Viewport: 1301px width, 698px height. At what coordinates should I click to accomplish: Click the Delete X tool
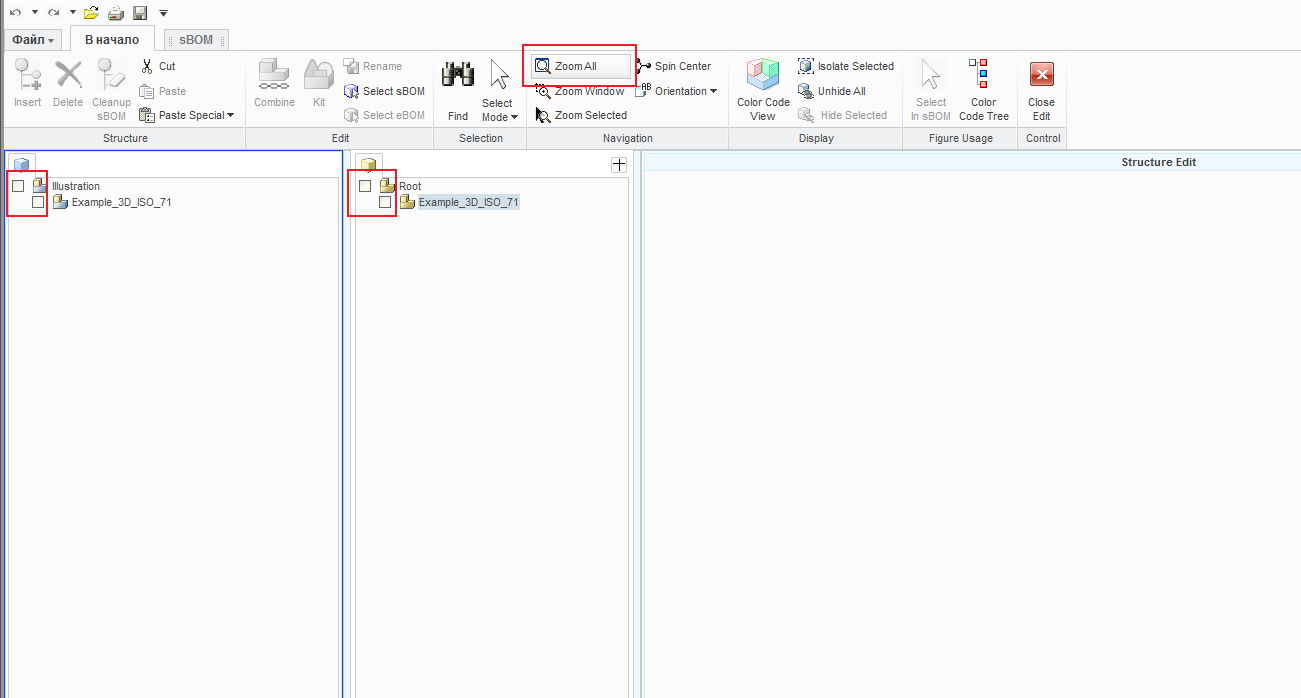point(68,84)
